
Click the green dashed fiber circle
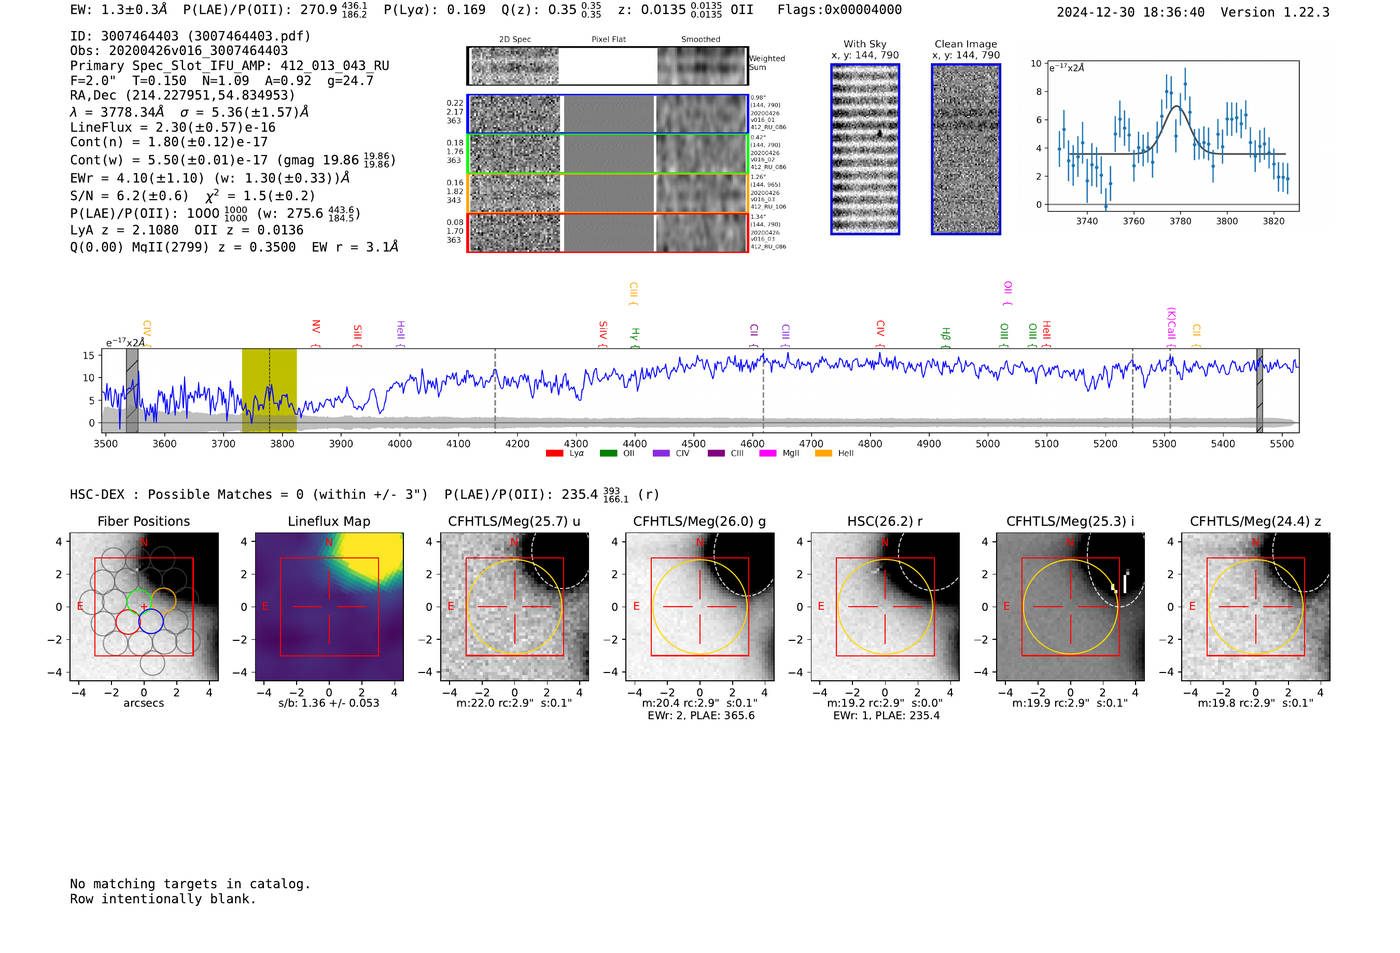click(139, 600)
